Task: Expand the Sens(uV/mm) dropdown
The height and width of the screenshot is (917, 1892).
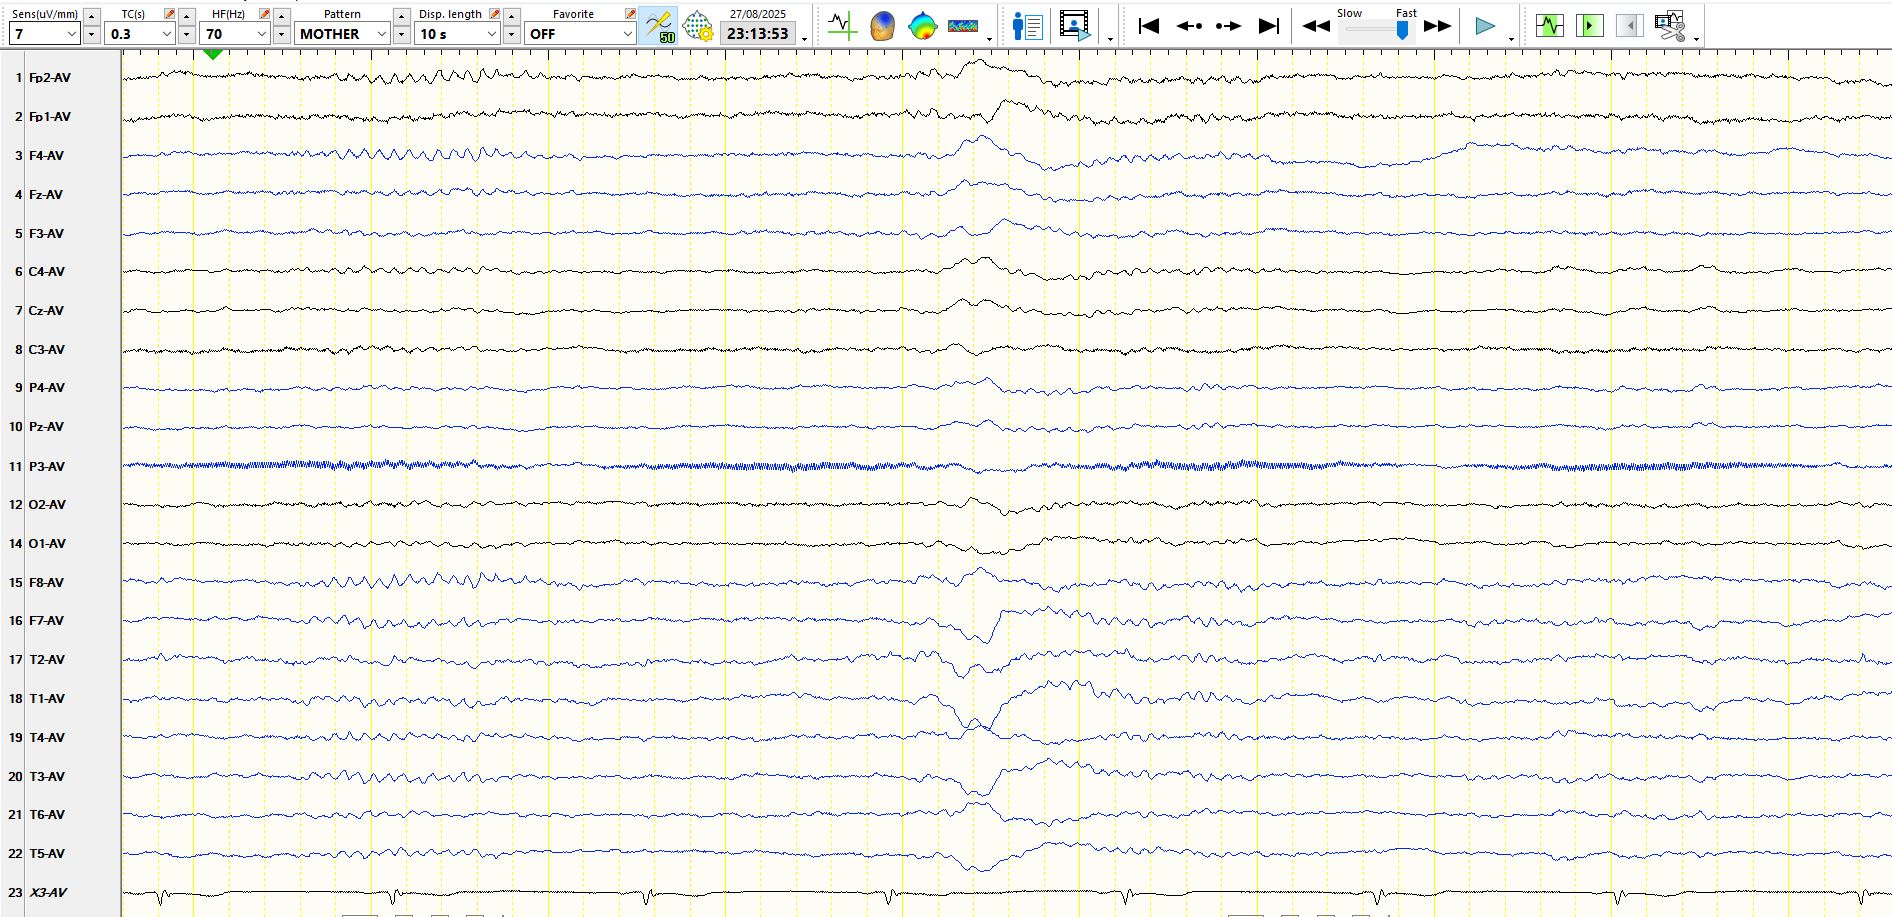Action: click(71, 34)
